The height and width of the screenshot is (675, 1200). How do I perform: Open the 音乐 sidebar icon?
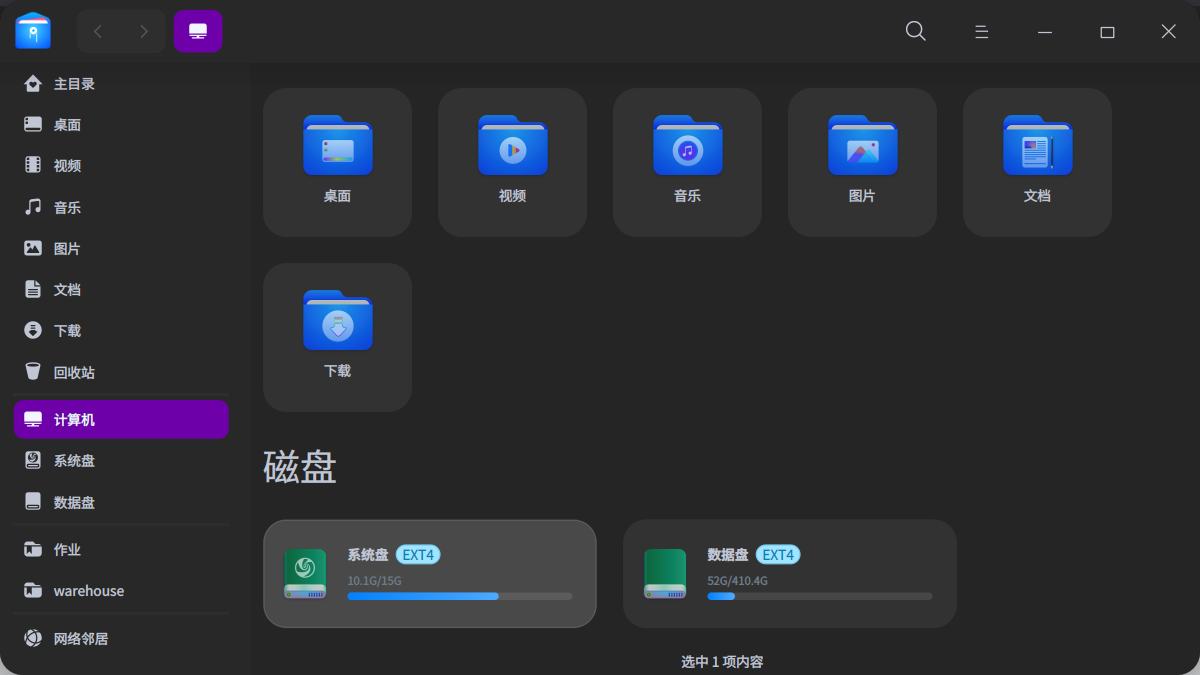[31, 207]
